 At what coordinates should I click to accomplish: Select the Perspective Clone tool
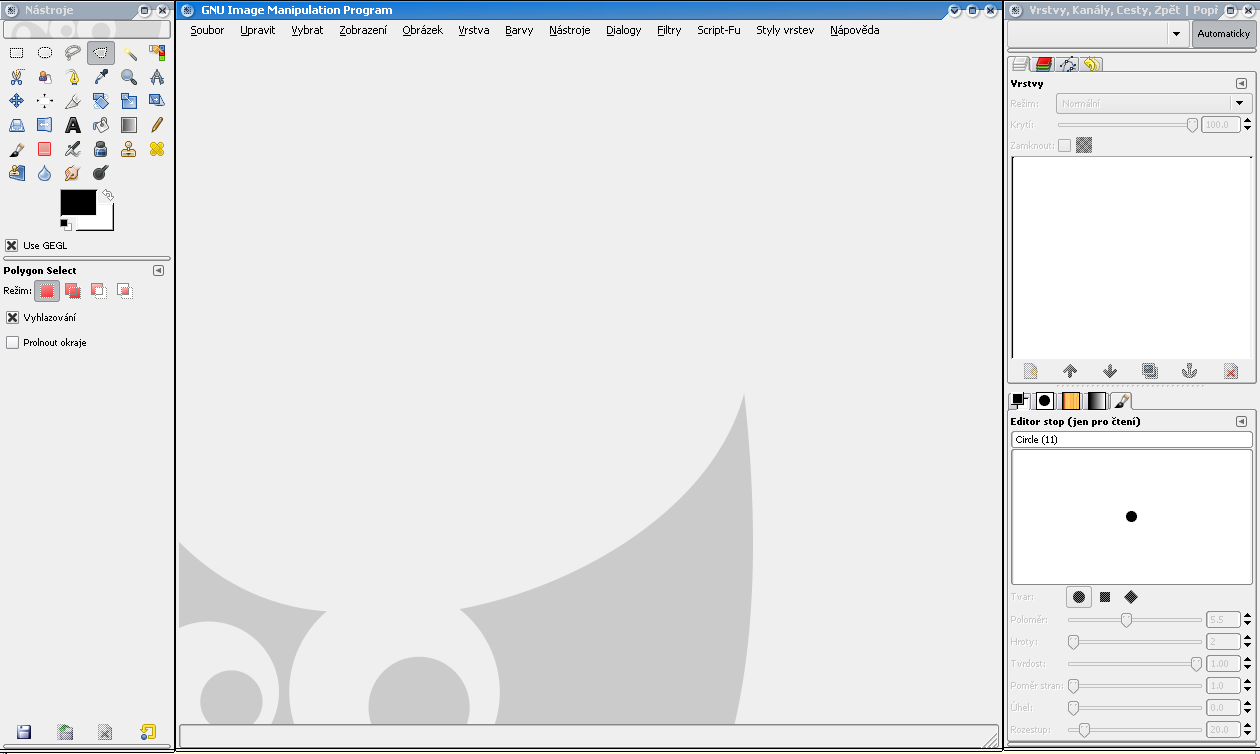pyautogui.click(x=17, y=173)
